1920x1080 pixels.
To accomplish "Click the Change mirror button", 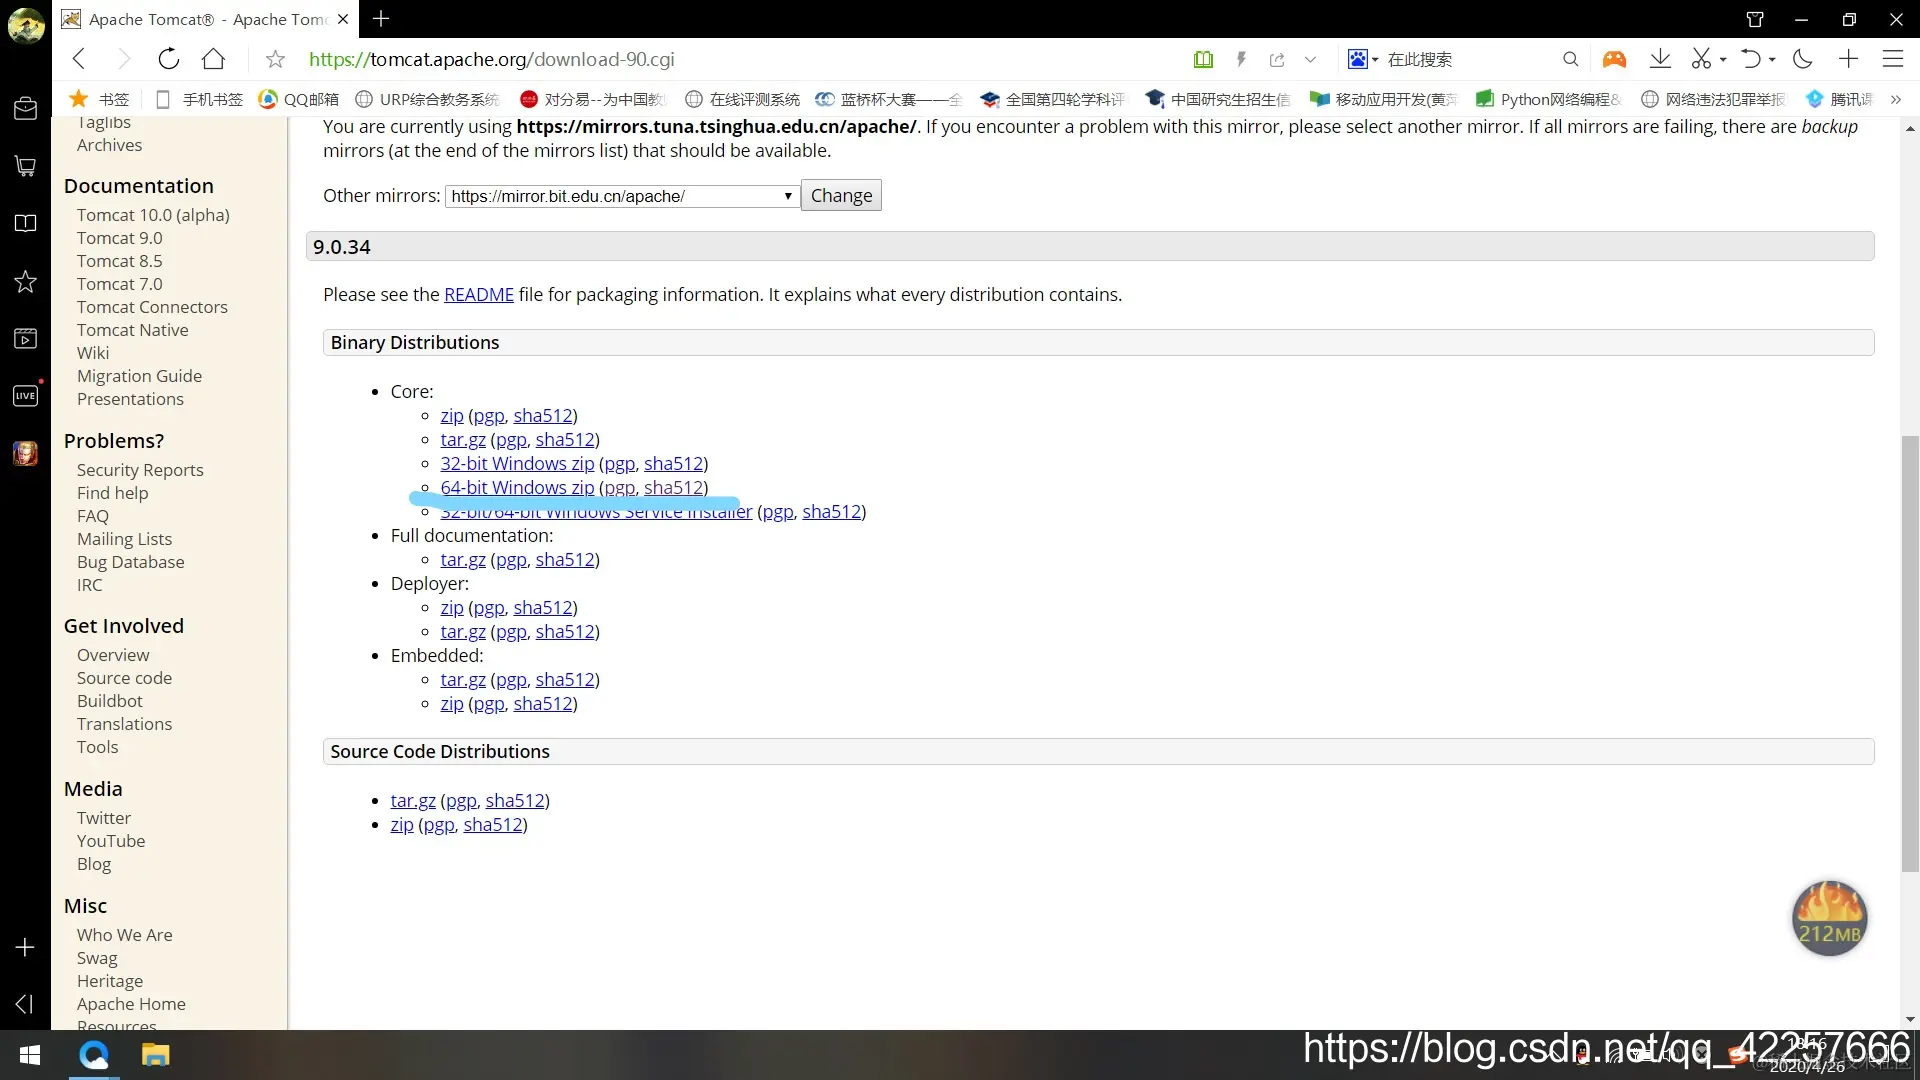I will pos(841,196).
